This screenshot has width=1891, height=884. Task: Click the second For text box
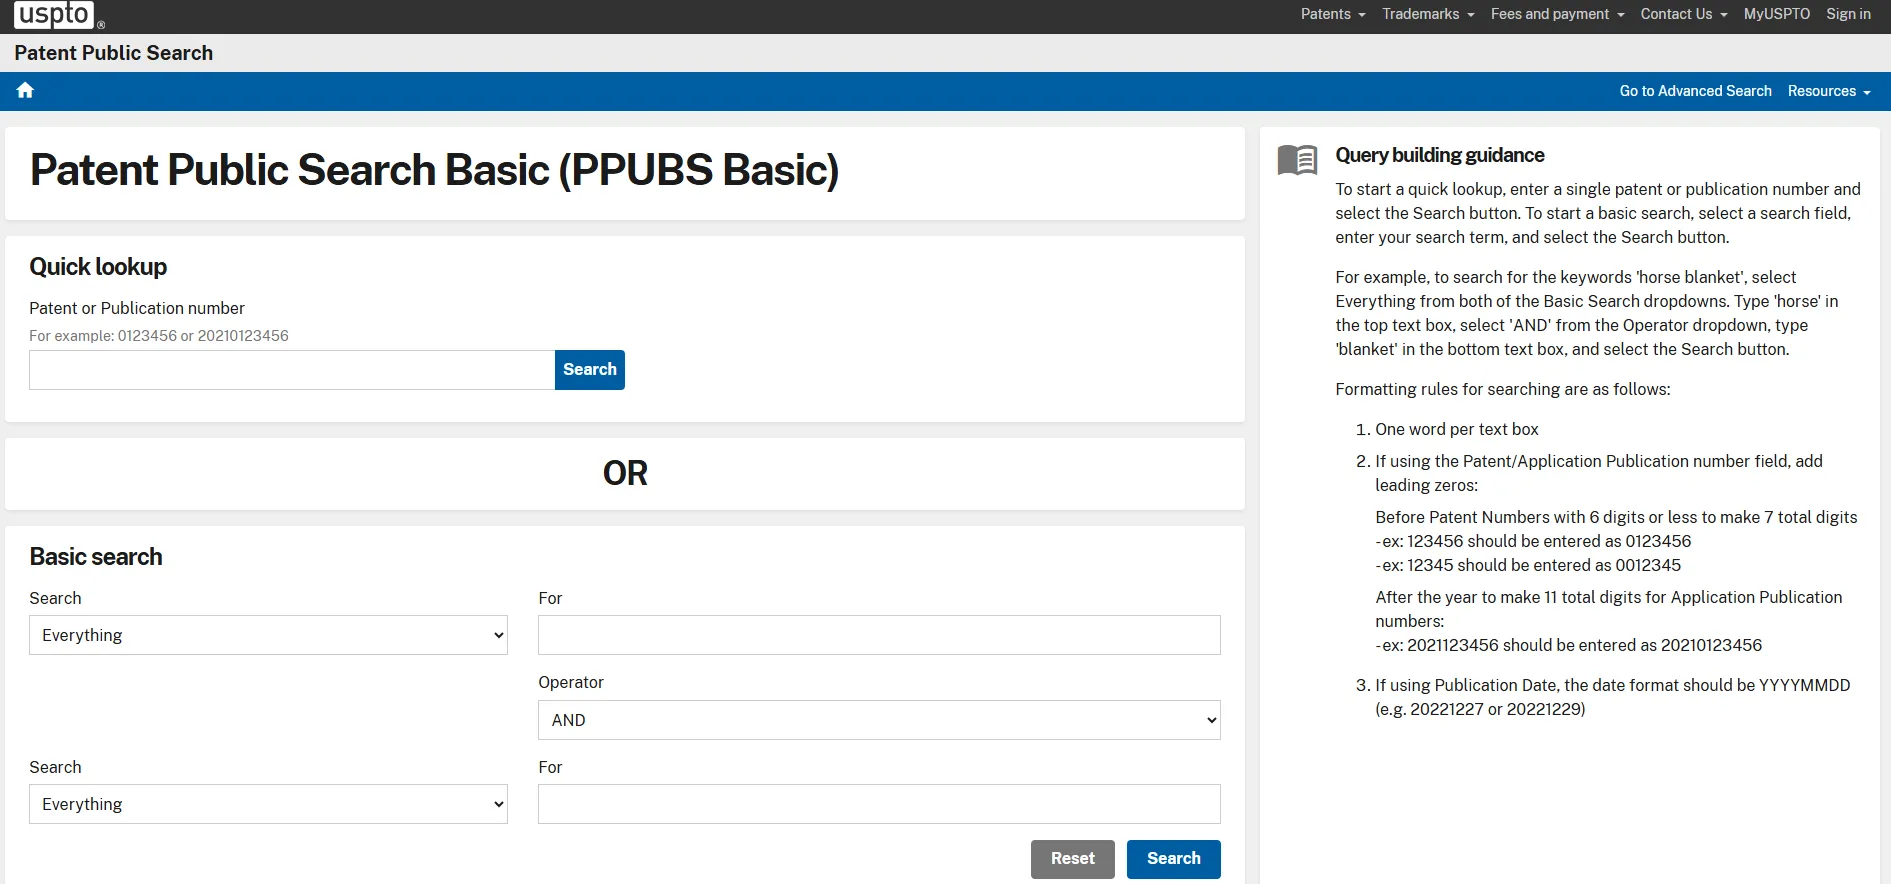point(879,804)
